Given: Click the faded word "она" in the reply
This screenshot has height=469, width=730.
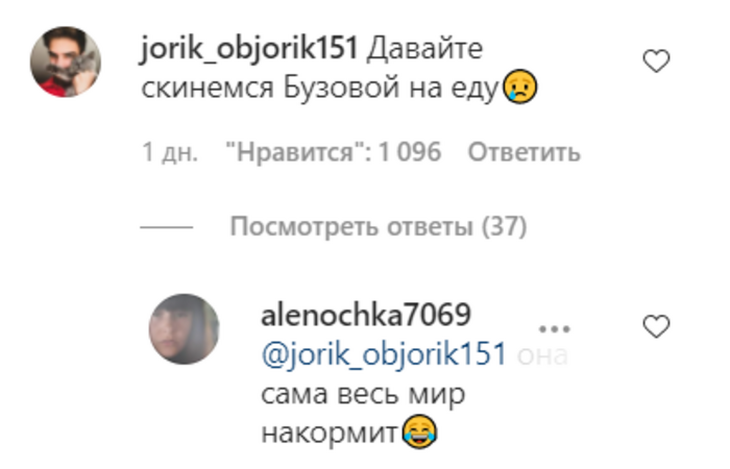Looking at the screenshot, I should [x=542, y=356].
